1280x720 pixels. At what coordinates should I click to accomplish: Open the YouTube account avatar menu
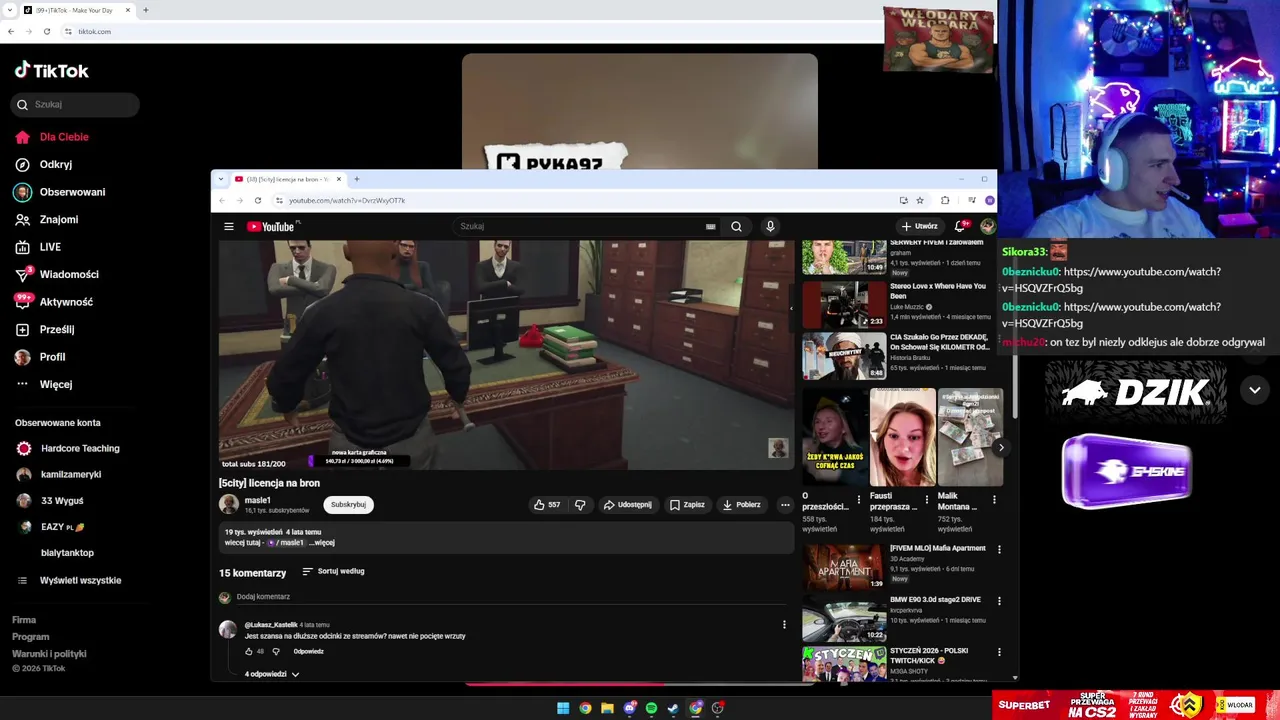(988, 227)
